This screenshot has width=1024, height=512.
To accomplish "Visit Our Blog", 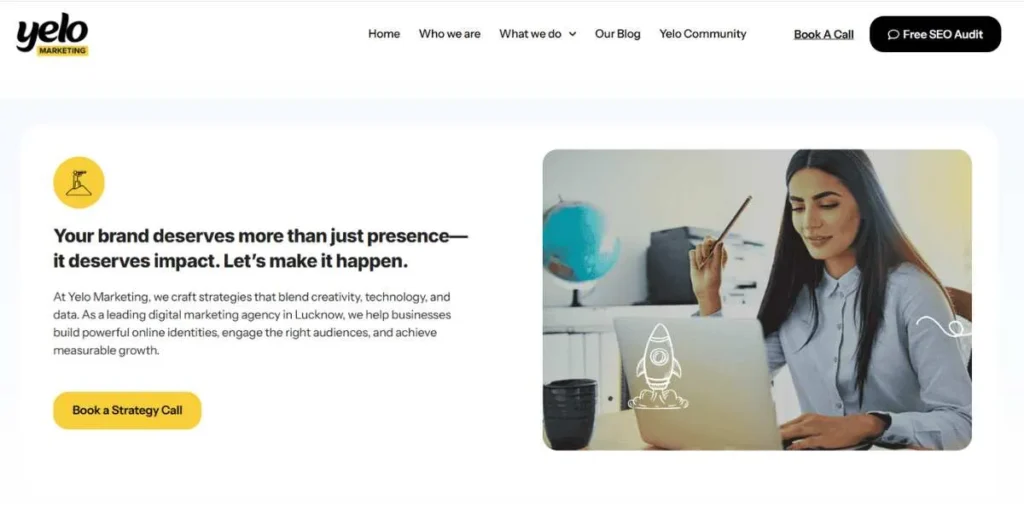I will 617,34.
